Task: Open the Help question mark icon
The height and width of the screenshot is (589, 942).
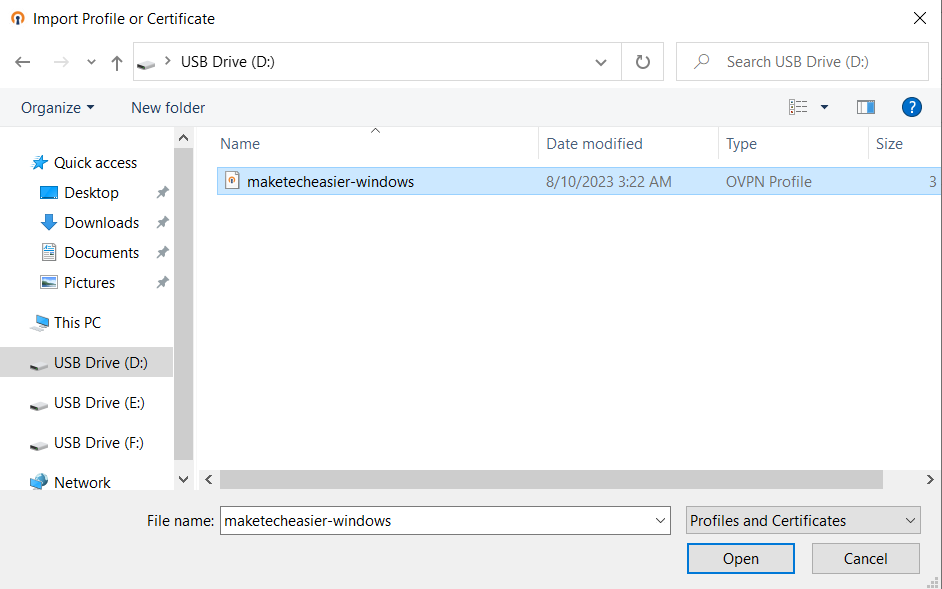Action: pos(911,107)
